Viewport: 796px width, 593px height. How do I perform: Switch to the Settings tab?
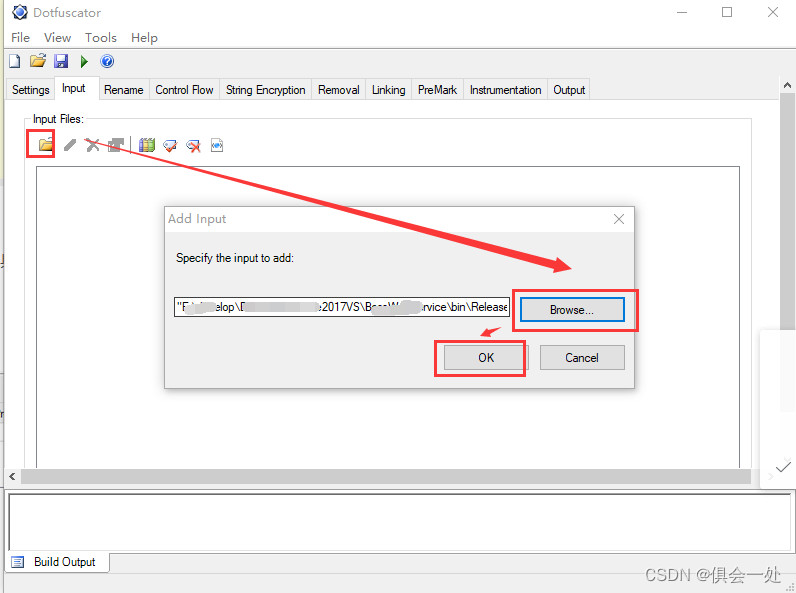30,90
